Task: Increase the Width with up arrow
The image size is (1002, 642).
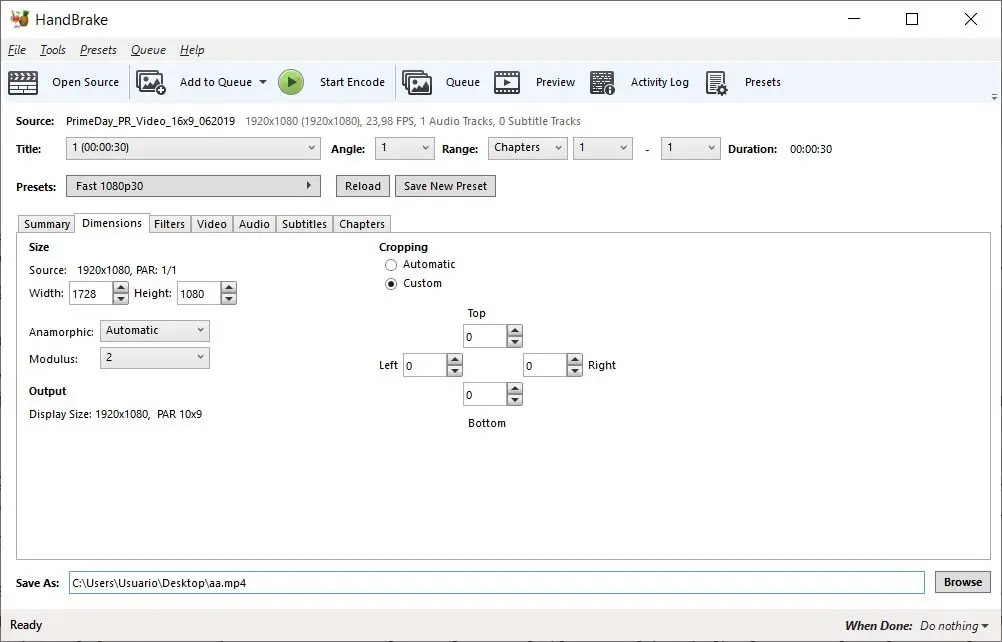Action: tap(120, 287)
